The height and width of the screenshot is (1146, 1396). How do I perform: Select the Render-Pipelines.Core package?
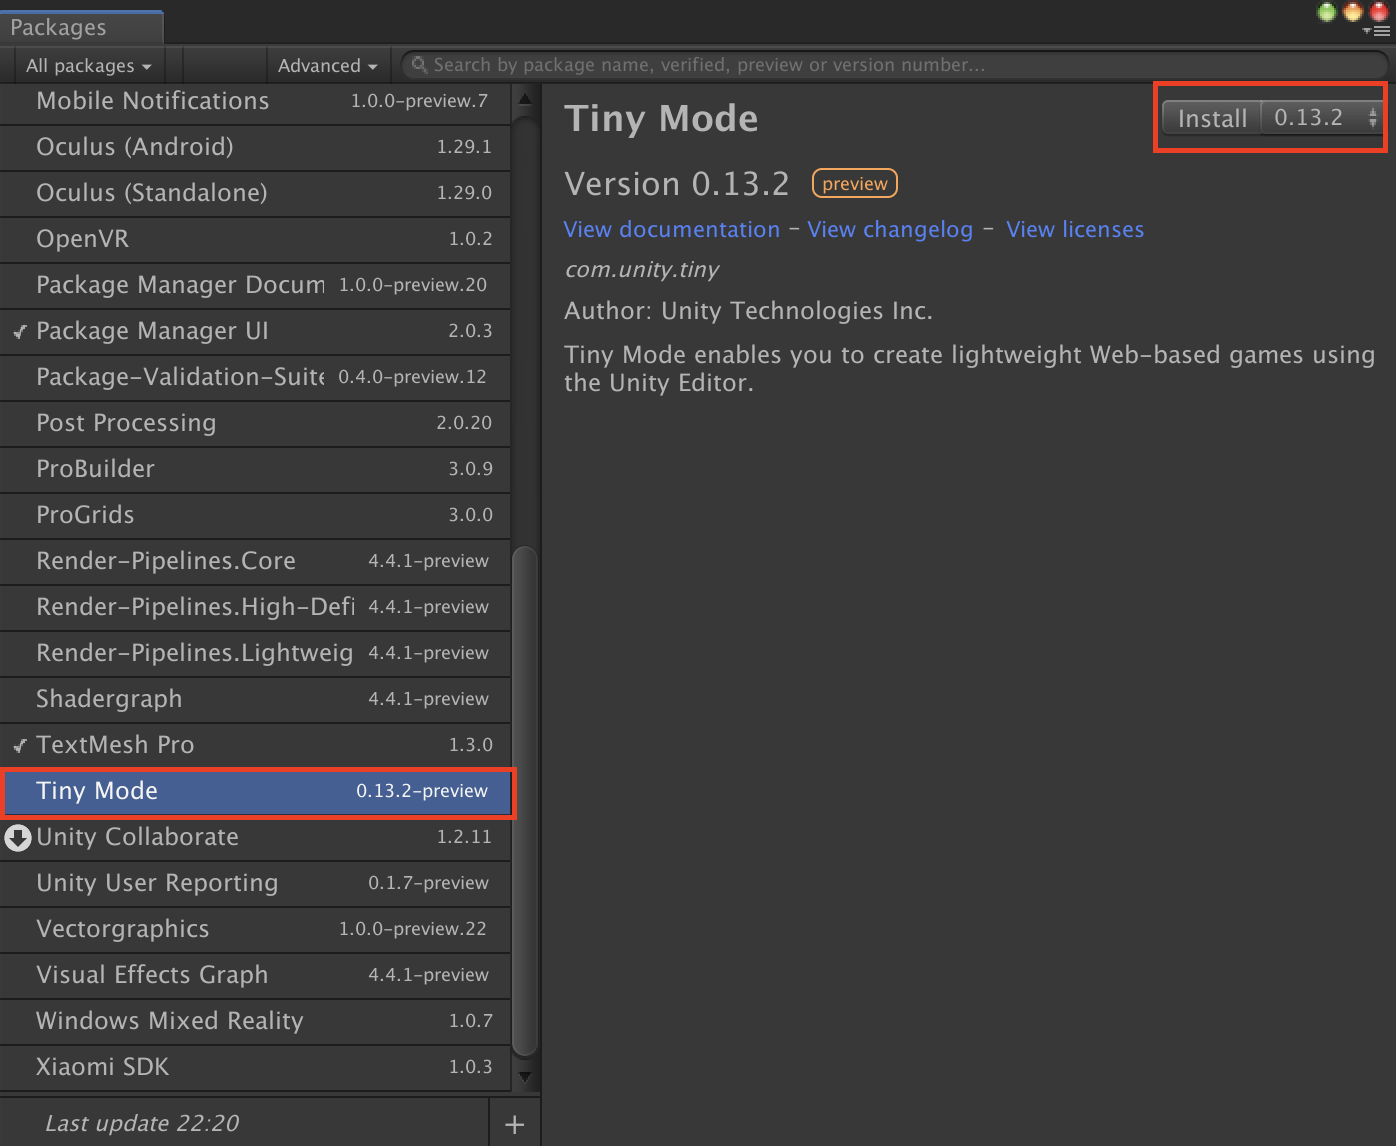tap(255, 561)
